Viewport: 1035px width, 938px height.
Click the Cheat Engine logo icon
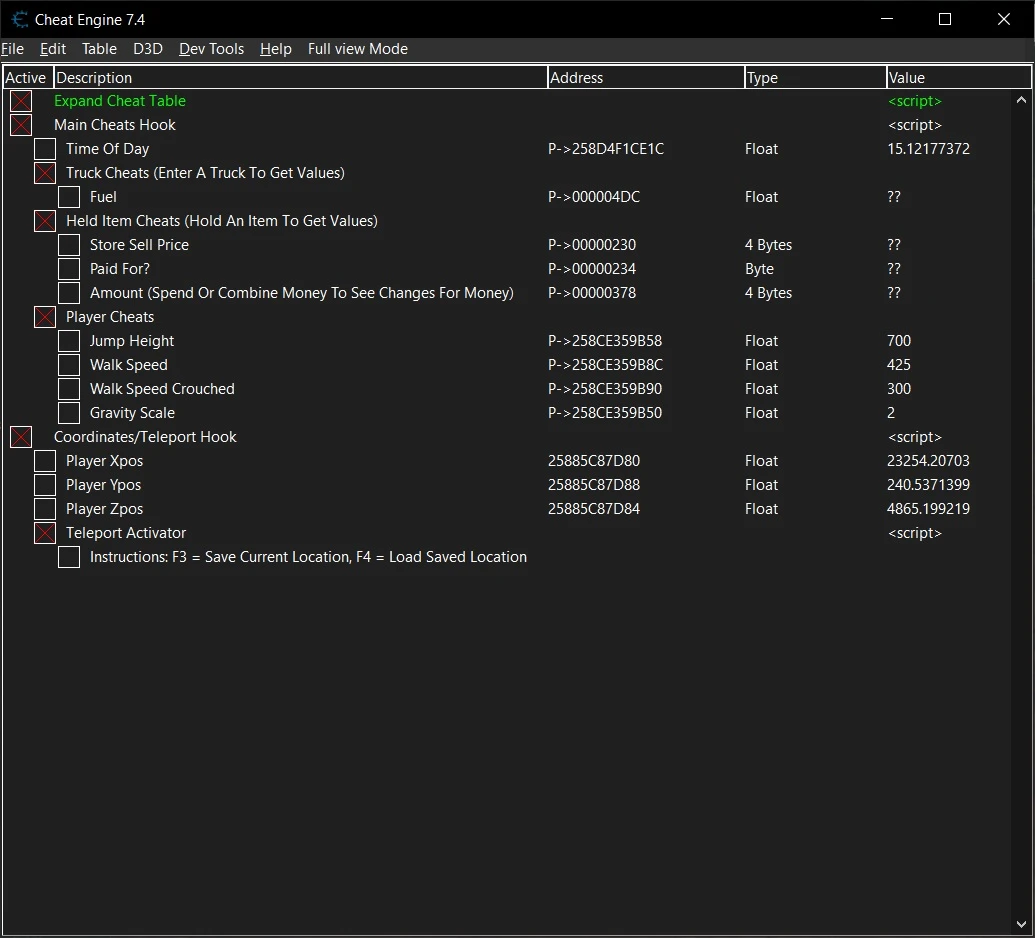(20, 19)
